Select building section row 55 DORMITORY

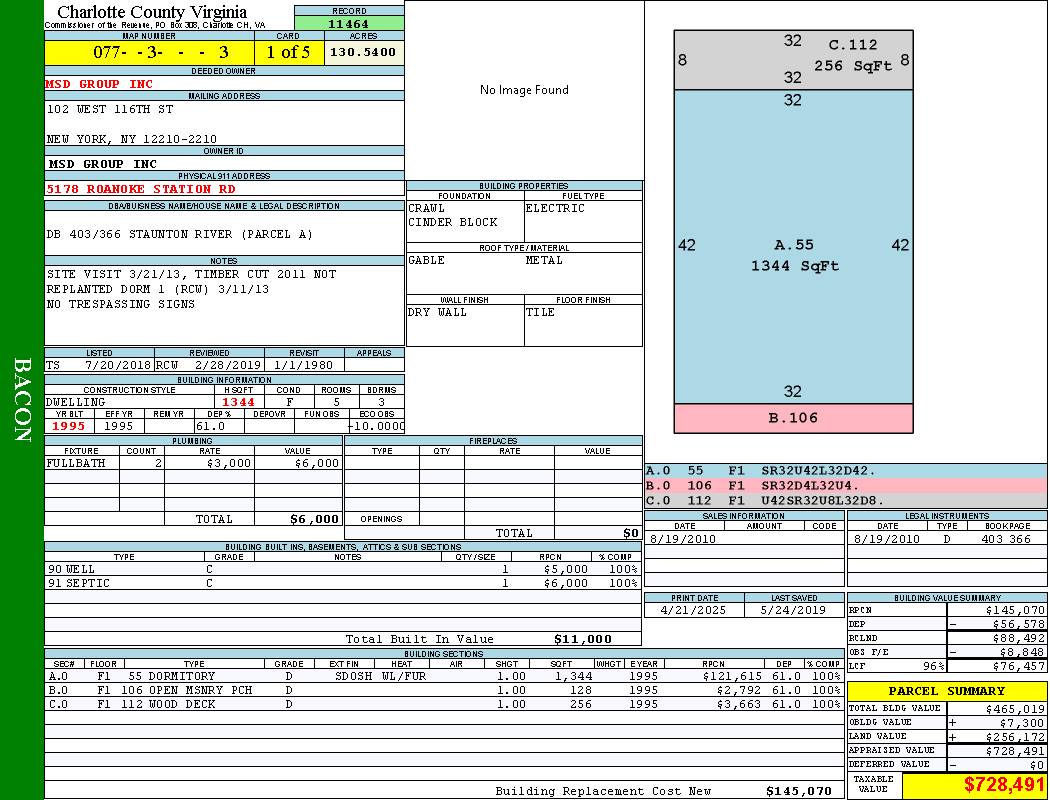pyautogui.click(x=444, y=677)
